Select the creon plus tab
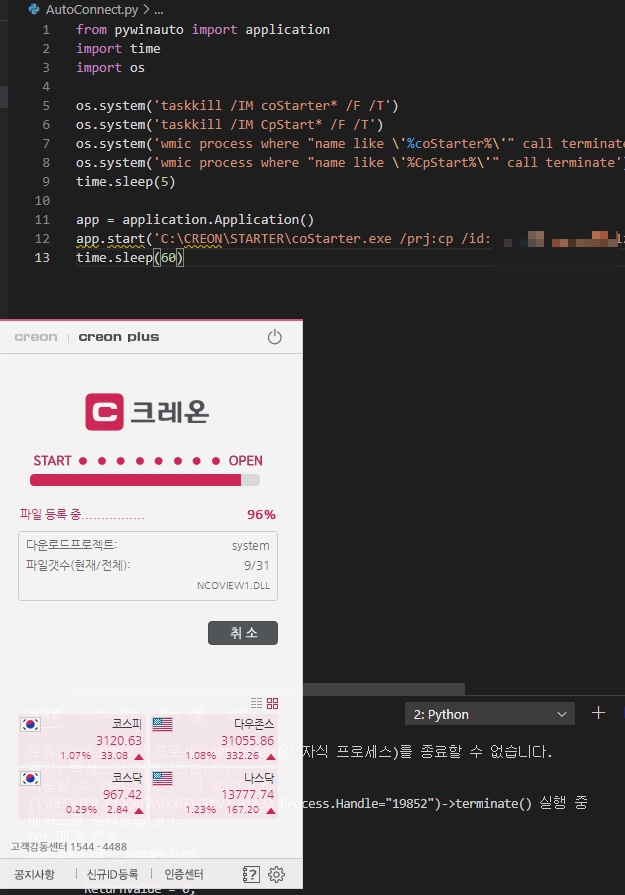 click(119, 337)
